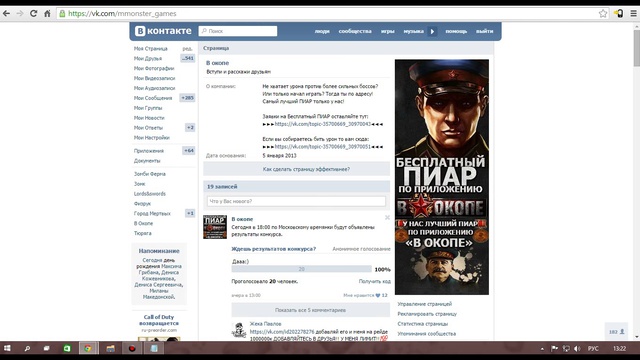Screen dimensions: 640x360
Task: Open Windows Start button
Action: point(7,348)
